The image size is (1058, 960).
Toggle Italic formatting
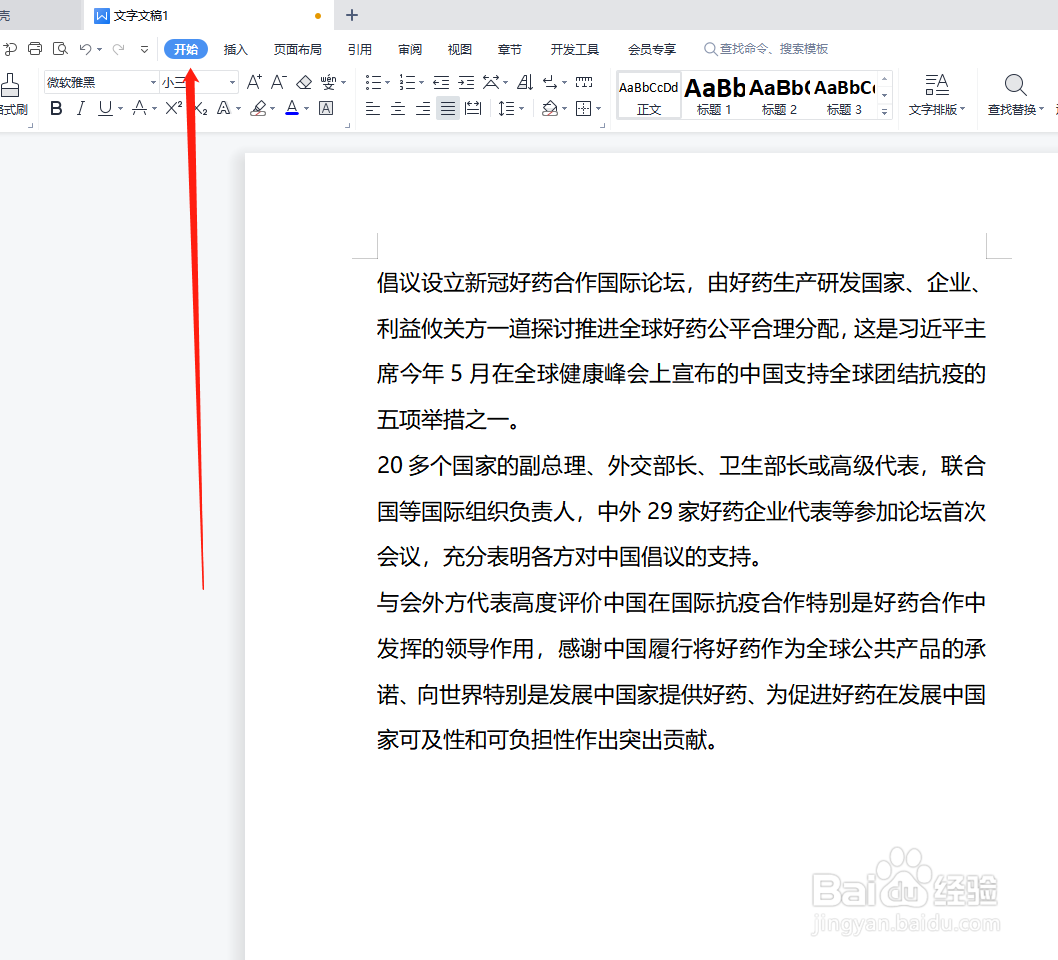coord(80,108)
